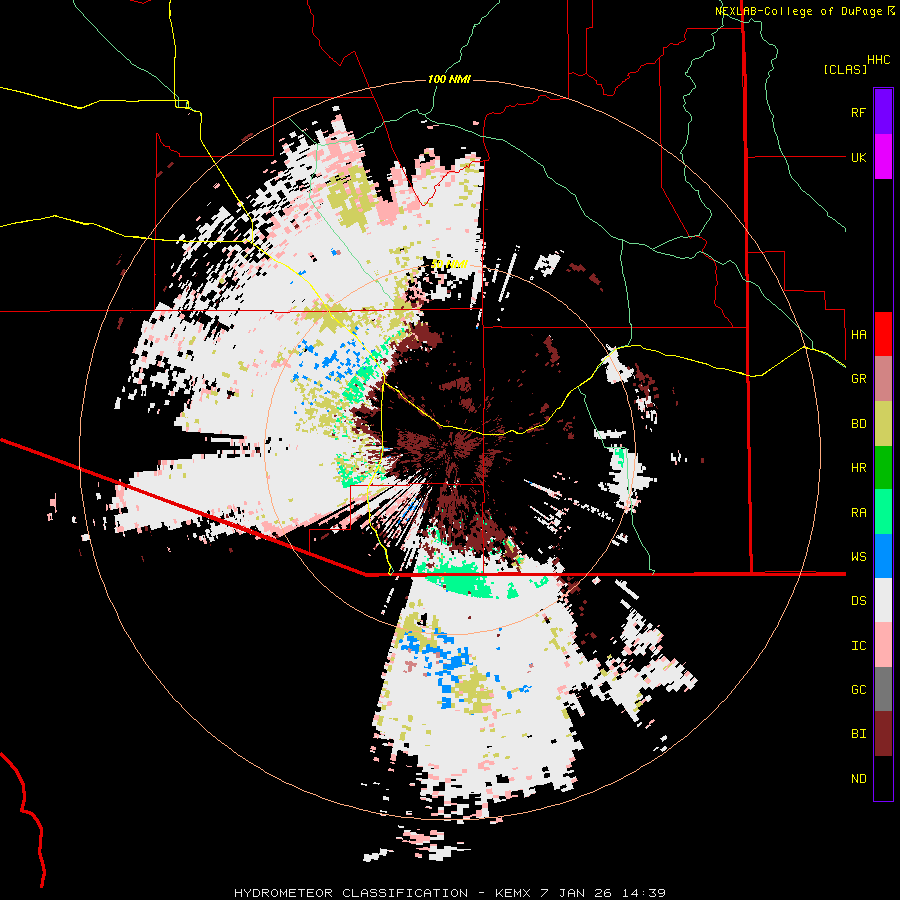Click the 14:39 timestamp
Viewport: 900px width, 900px height.
tap(646, 893)
